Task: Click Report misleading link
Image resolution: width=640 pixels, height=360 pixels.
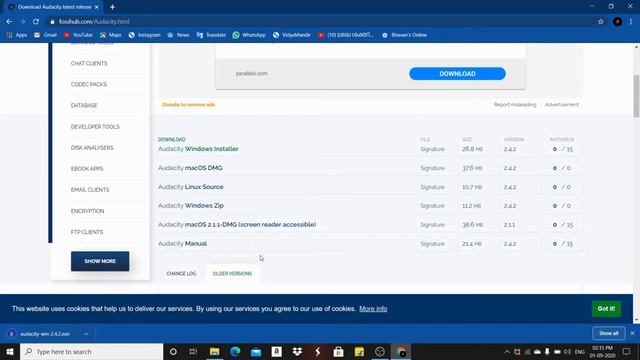Action: [x=515, y=105]
